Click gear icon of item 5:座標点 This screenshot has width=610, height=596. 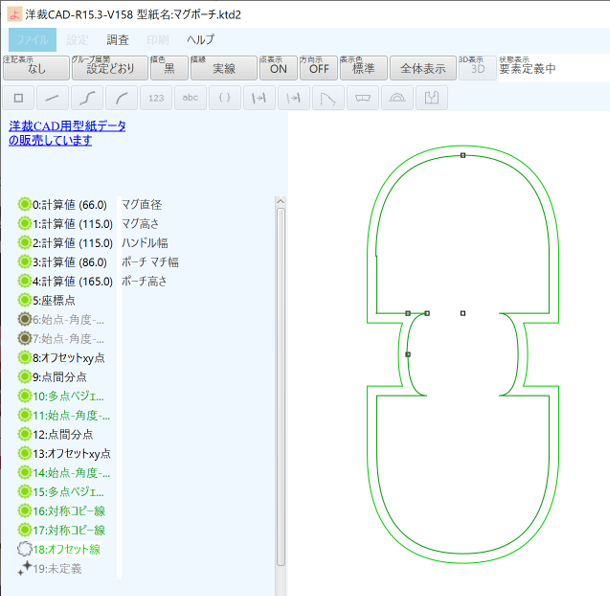(25, 300)
